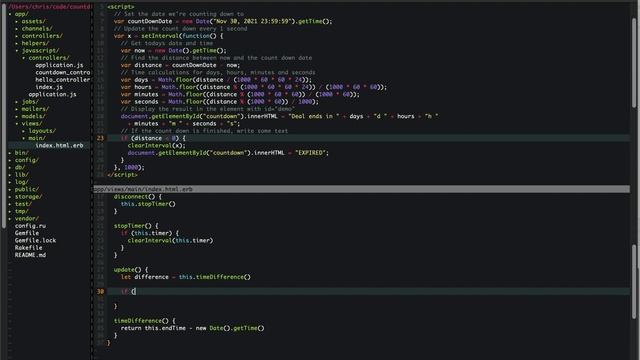
Task: Expand the helpers/ folder arrow
Action: tap(17, 43)
